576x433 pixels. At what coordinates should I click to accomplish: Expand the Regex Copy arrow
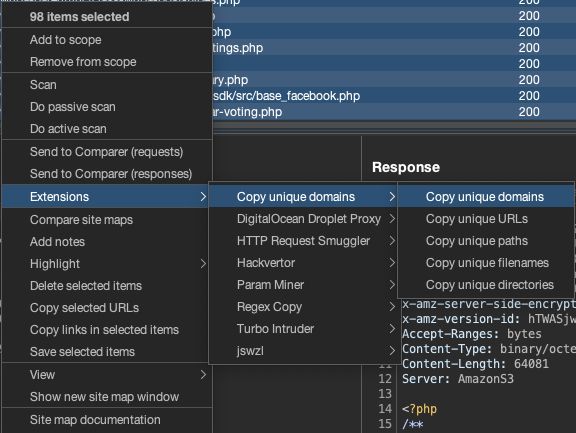(392, 307)
